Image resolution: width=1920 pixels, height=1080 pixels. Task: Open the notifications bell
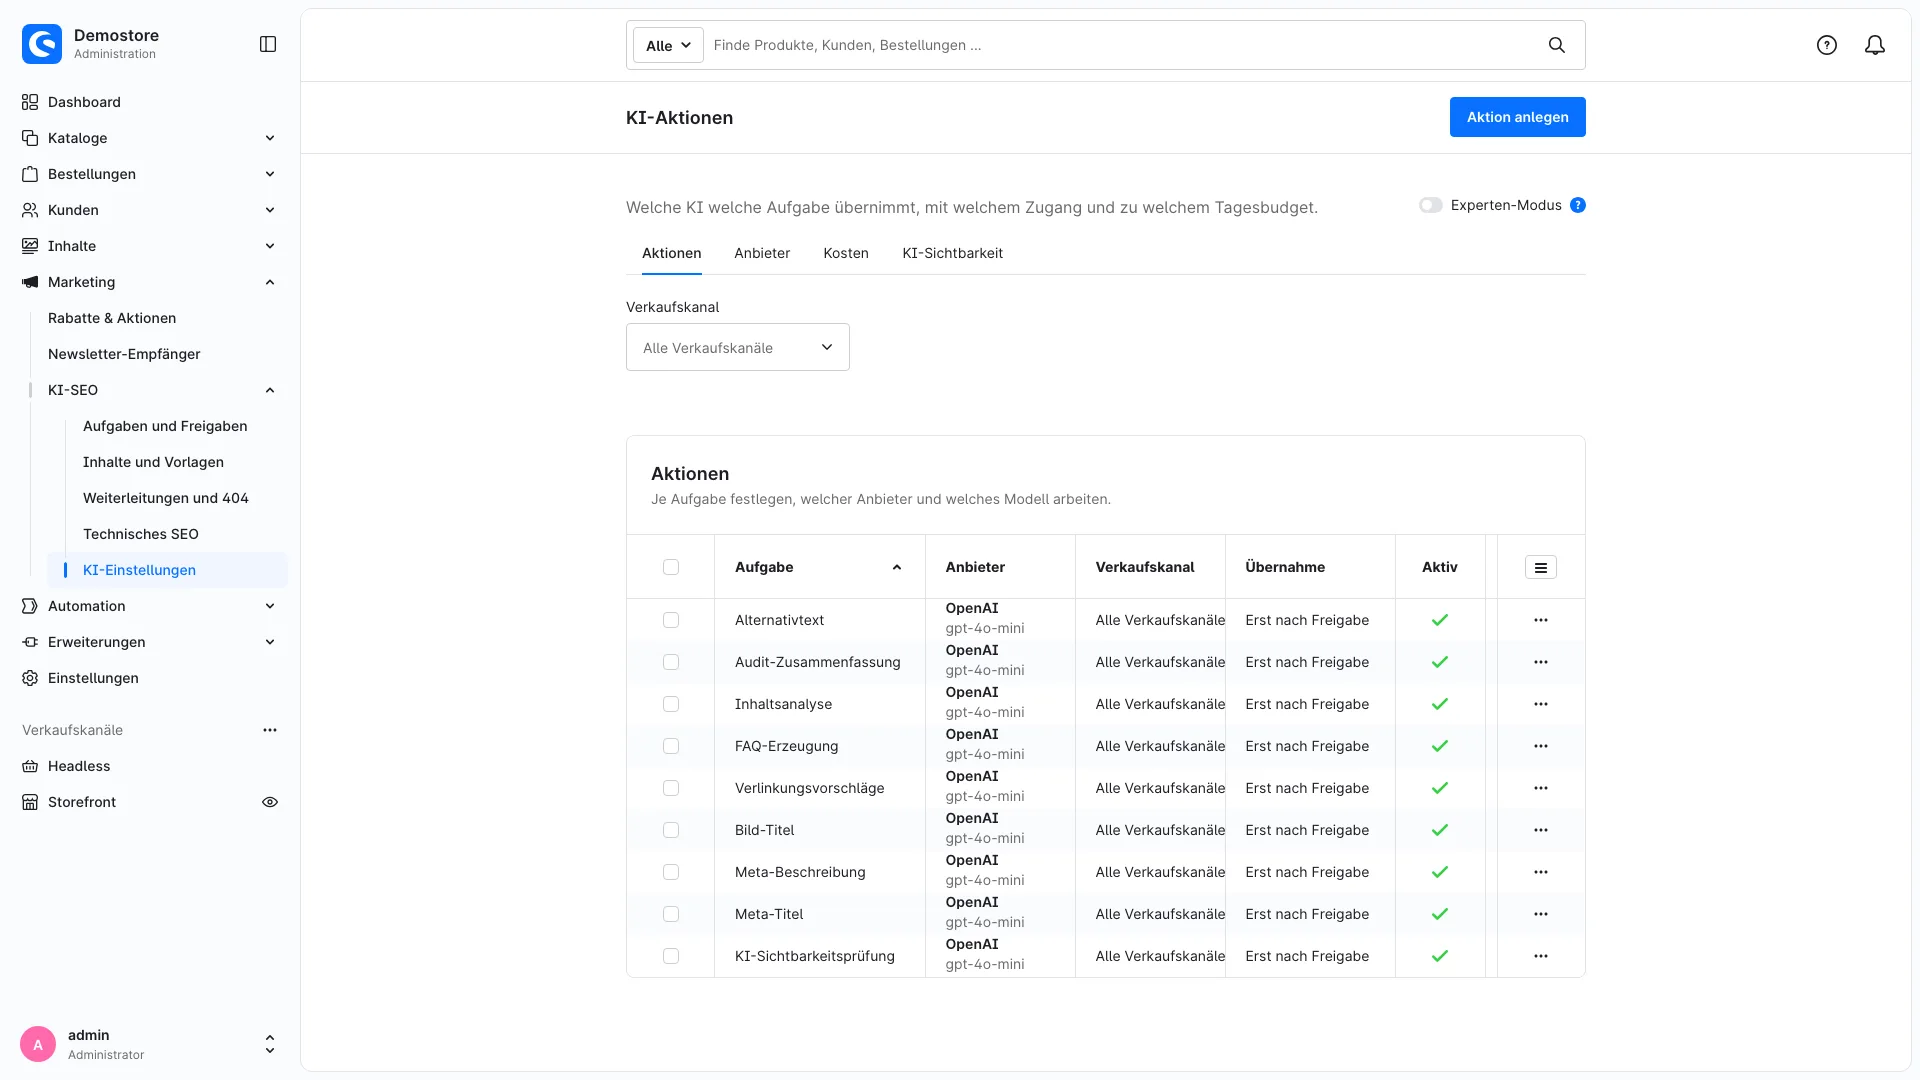point(1875,45)
